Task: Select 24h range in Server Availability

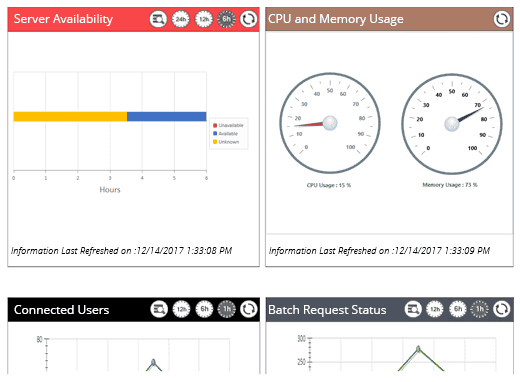Action: (x=180, y=19)
